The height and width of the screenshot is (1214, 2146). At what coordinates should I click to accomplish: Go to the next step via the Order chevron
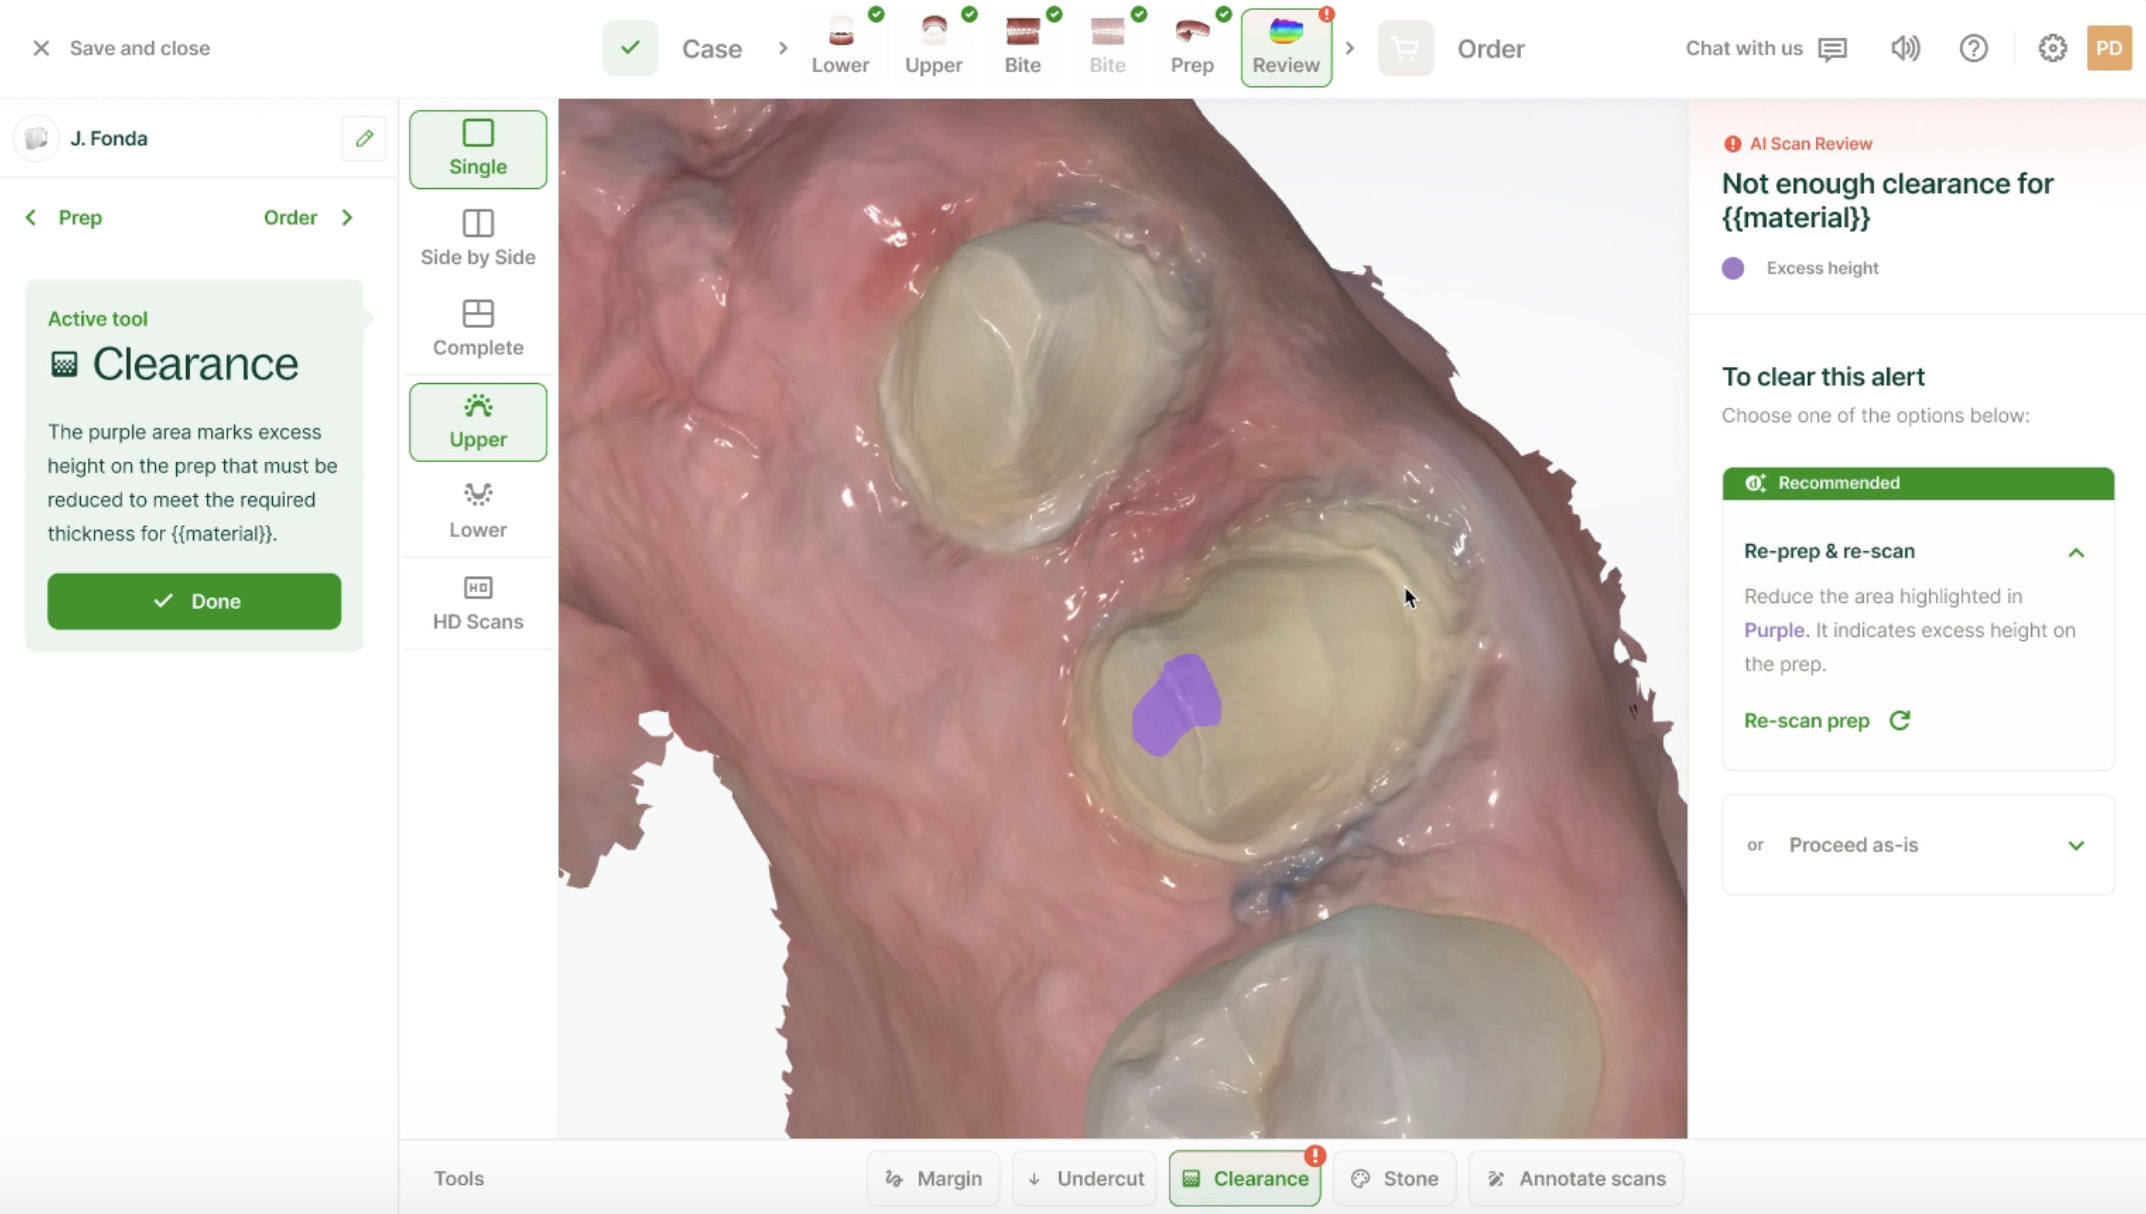coord(347,217)
